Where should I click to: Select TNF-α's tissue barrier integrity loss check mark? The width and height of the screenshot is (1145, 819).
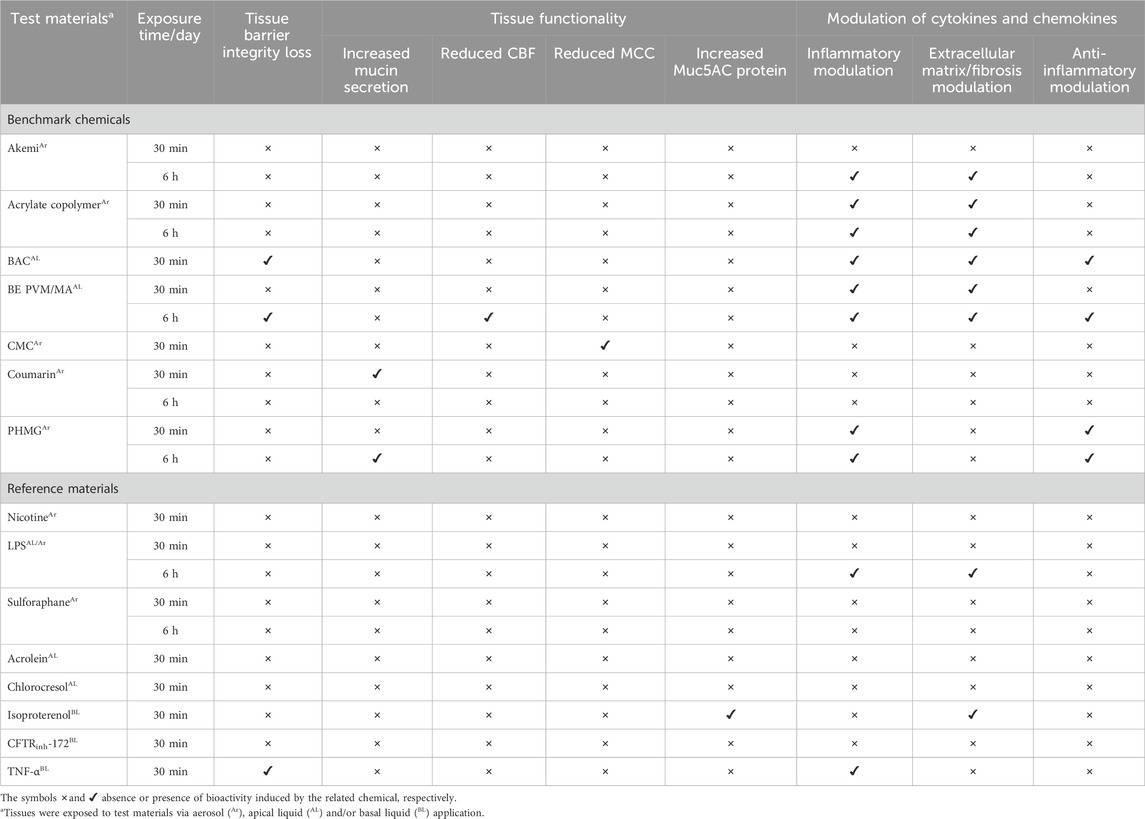(x=268, y=771)
